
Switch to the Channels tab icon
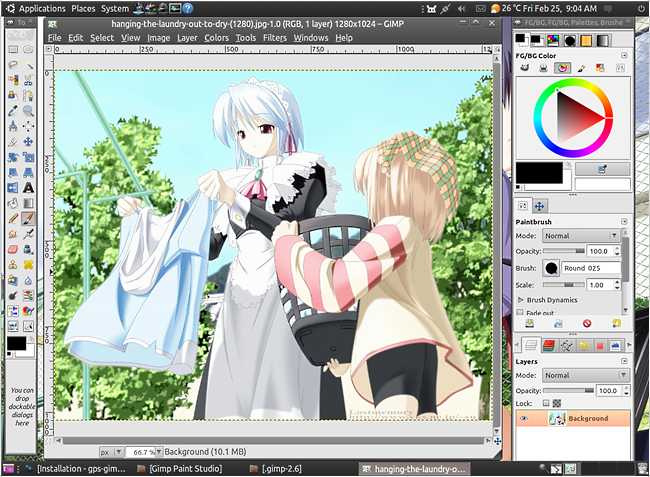click(x=548, y=344)
